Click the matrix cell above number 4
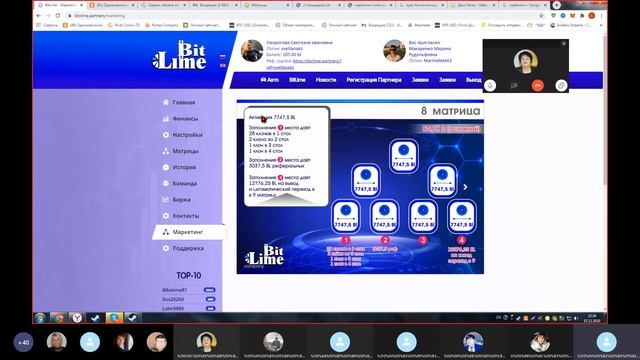Image resolution: width=640 pixels, height=360 pixels. point(461,216)
